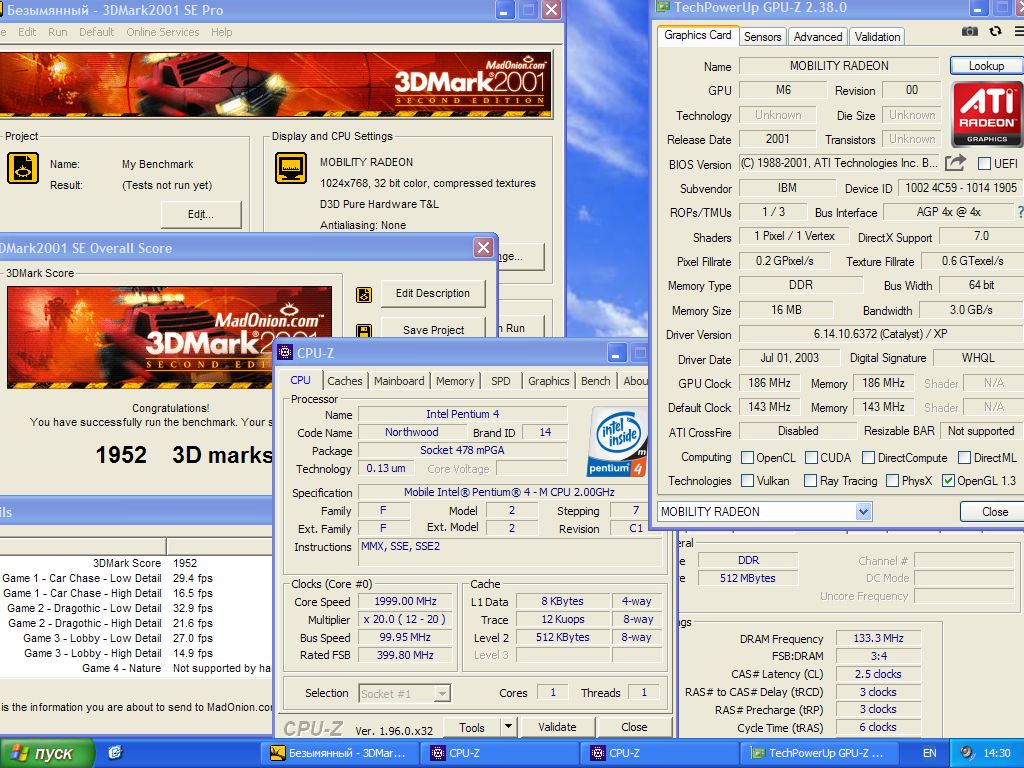This screenshot has height=768, width=1024.
Task: Open the CPU-Z Bench tab
Action: pos(596,381)
